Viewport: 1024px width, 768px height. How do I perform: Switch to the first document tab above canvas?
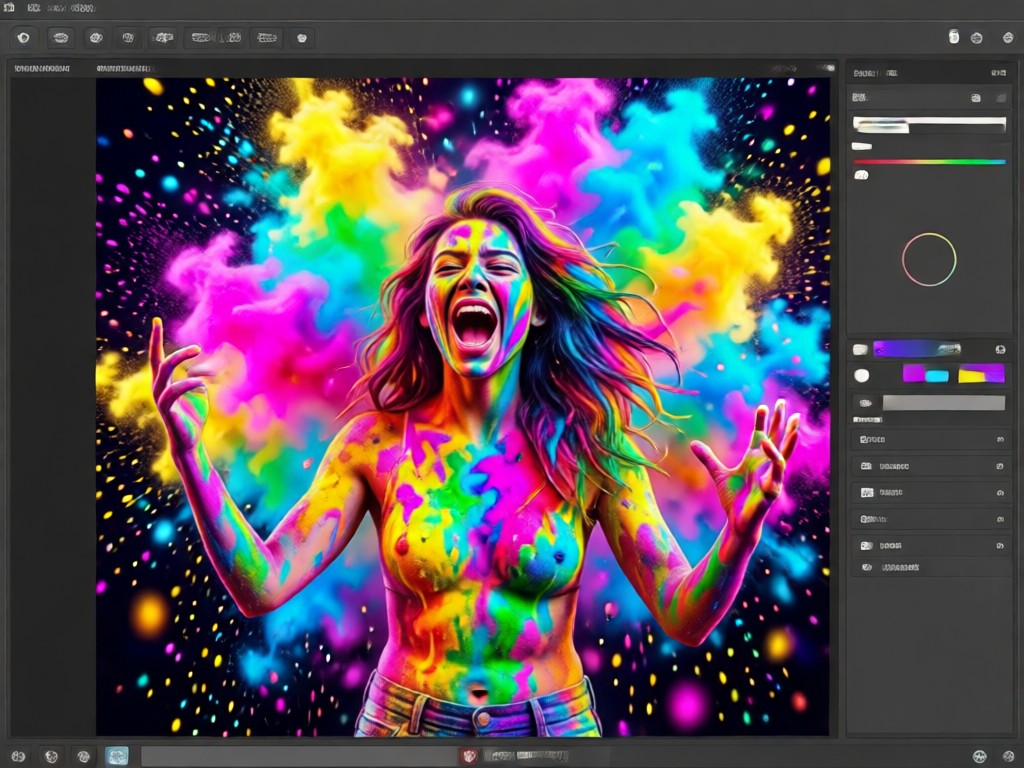[42, 68]
